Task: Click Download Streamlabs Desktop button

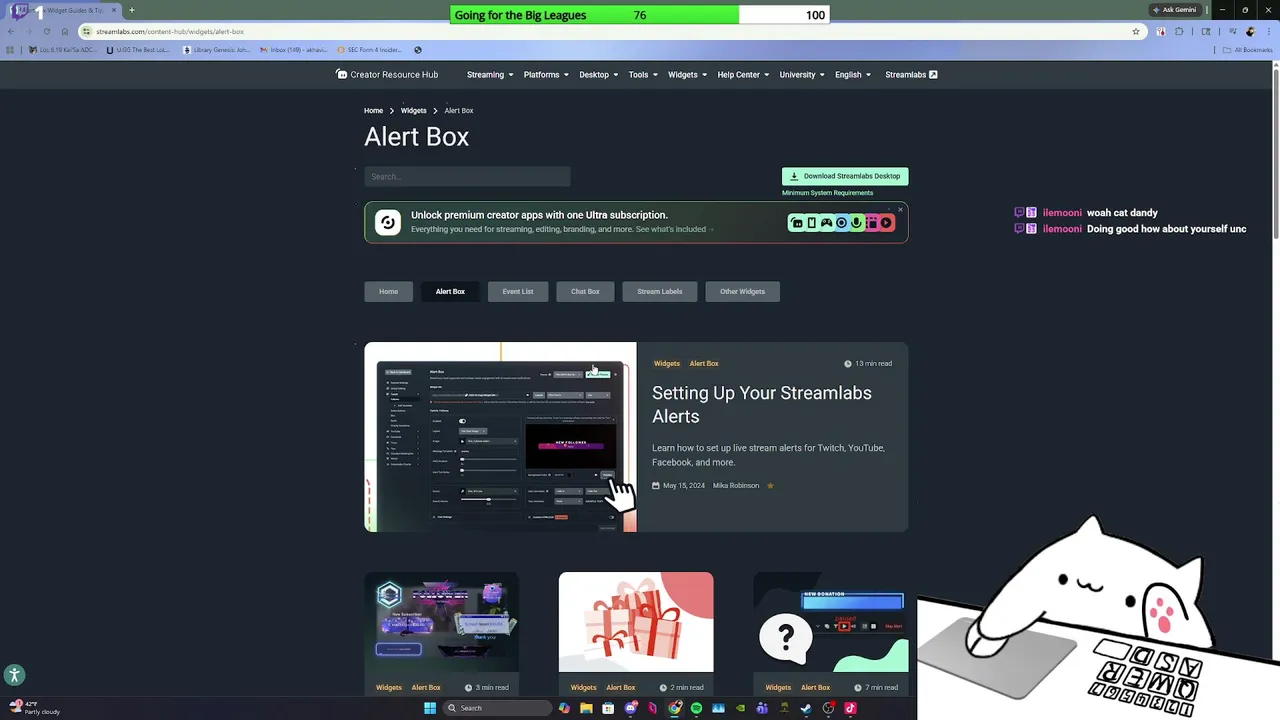Action: pos(845,176)
